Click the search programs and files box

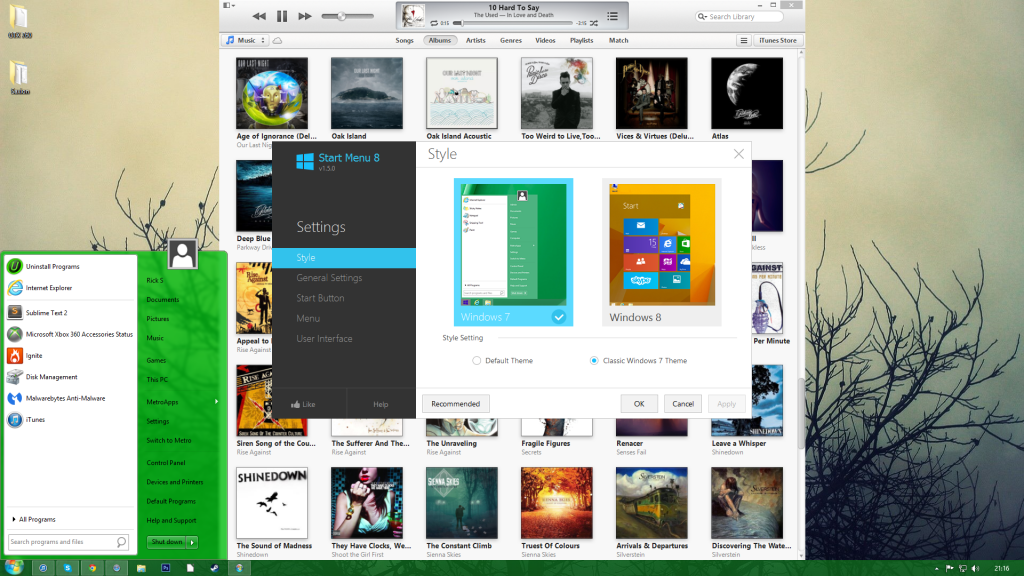coord(69,542)
